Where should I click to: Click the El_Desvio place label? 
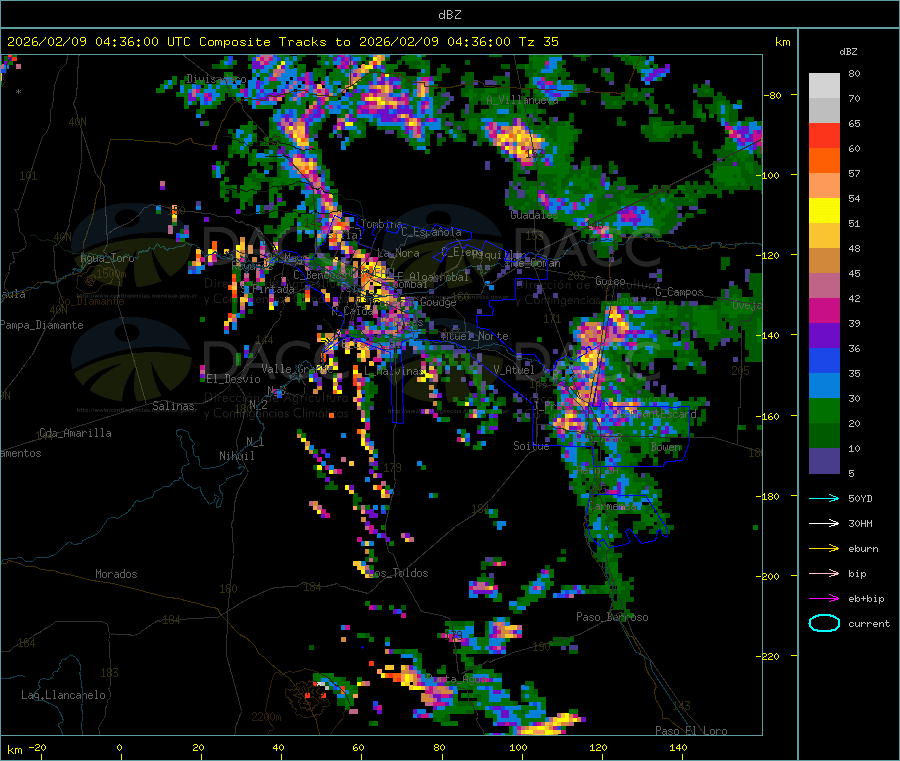pyautogui.click(x=233, y=379)
